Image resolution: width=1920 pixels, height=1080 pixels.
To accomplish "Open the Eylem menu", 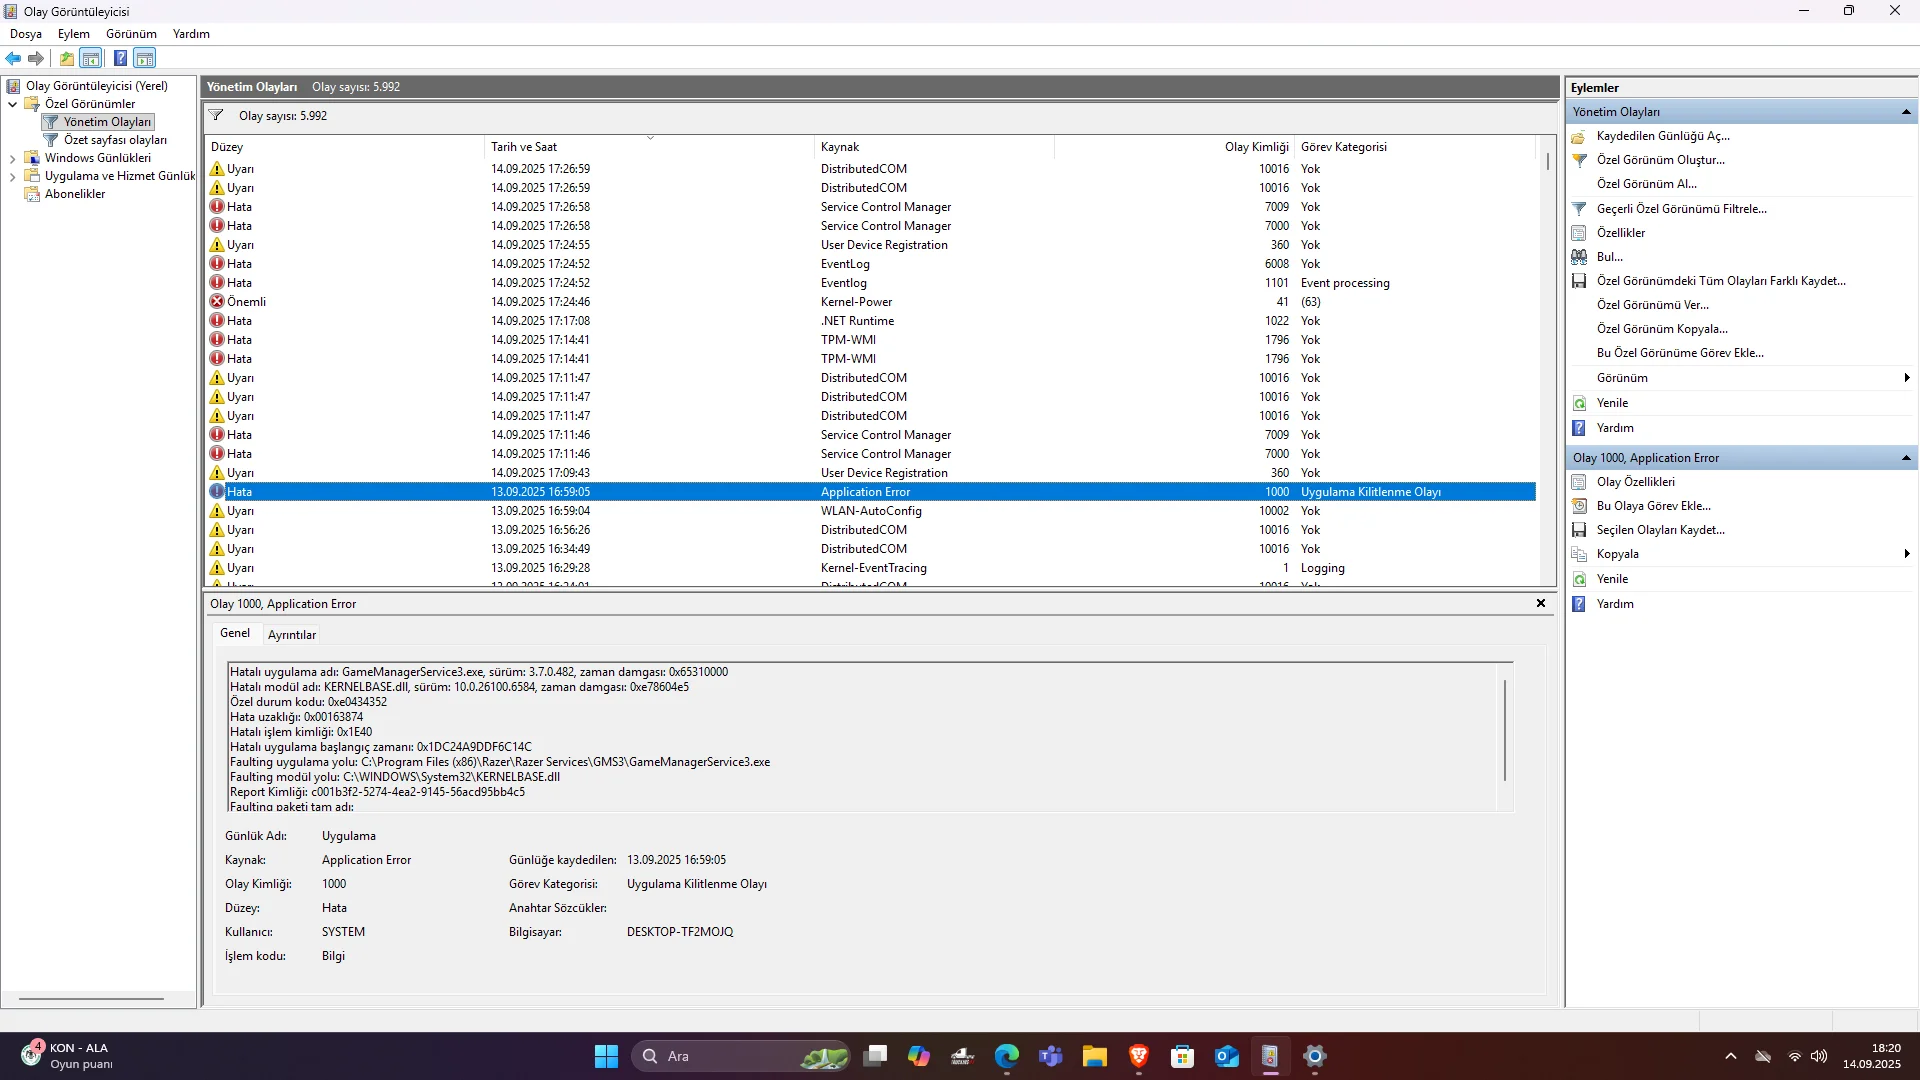I will pyautogui.click(x=73, y=34).
